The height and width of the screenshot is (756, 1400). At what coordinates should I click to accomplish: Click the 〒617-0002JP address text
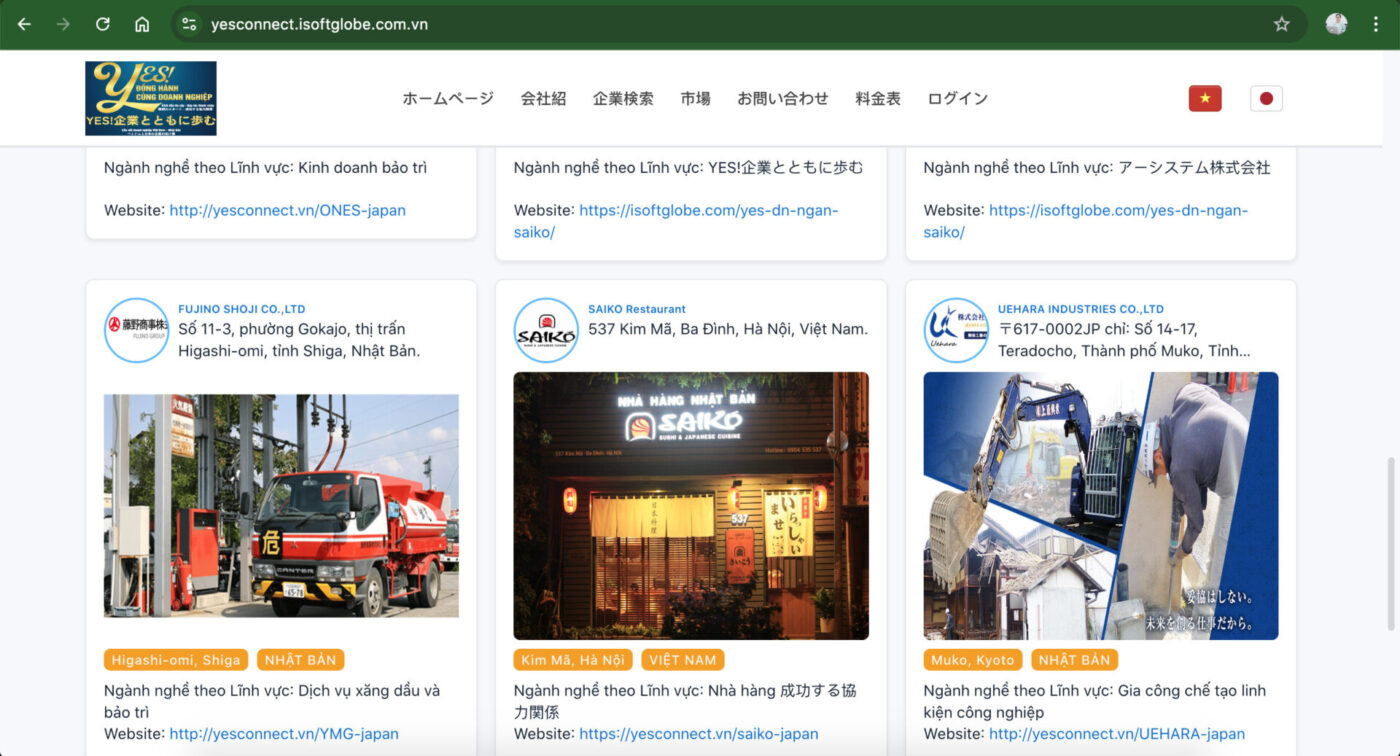click(x=1124, y=340)
